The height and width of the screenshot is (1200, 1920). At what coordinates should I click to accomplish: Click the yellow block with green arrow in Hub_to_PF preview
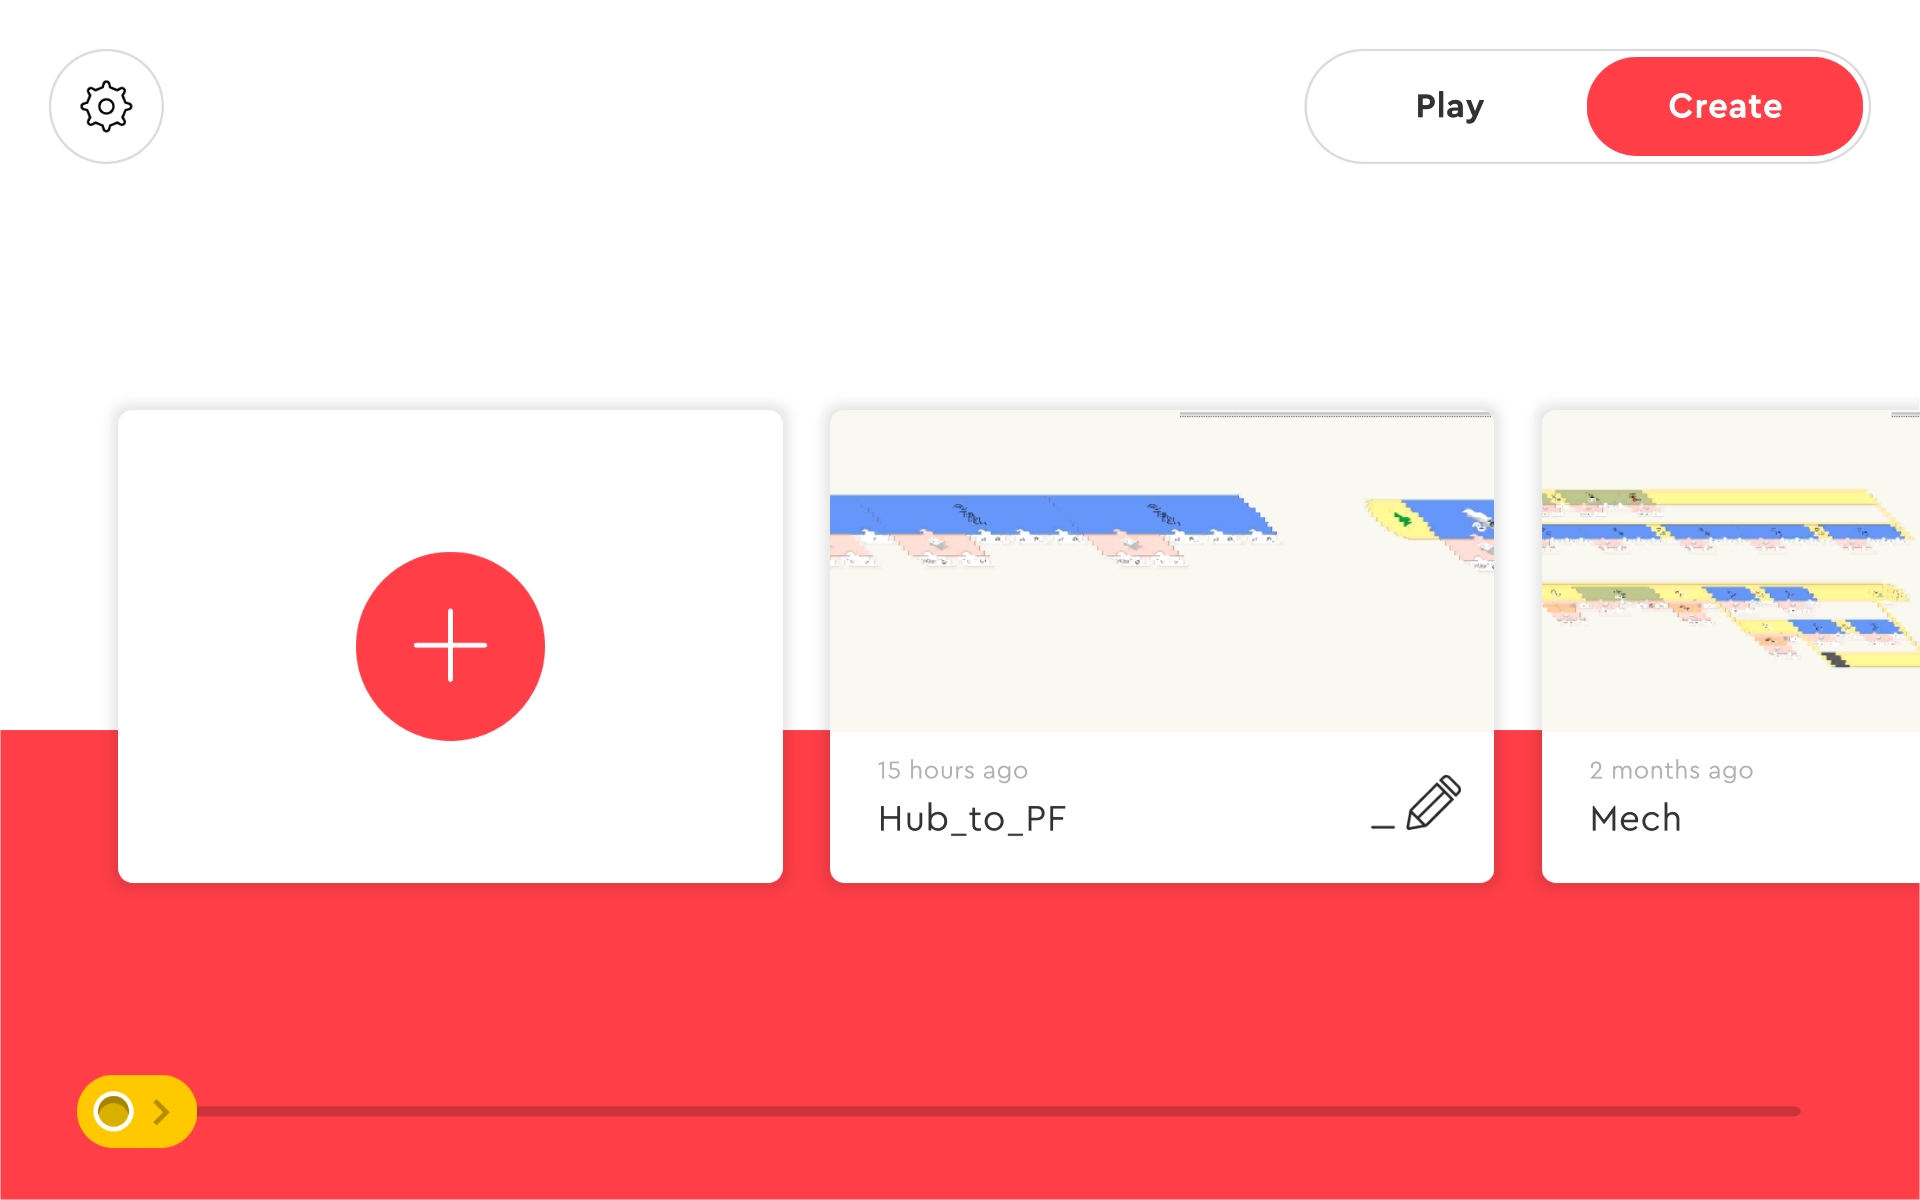click(x=1401, y=519)
